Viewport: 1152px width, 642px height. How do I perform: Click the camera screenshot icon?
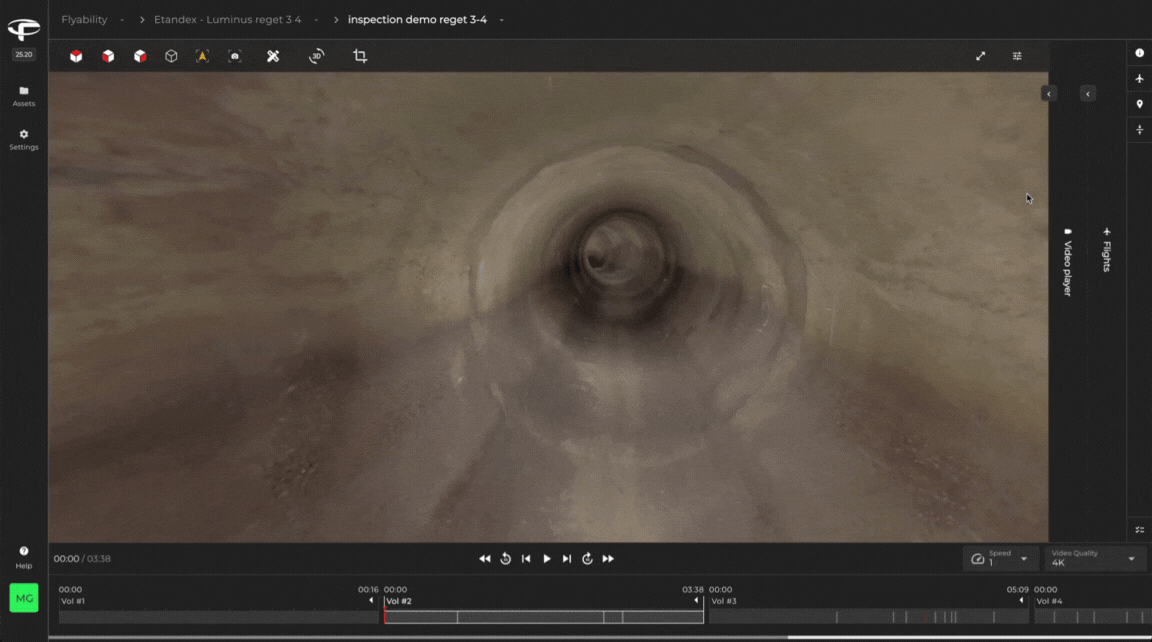click(x=234, y=57)
